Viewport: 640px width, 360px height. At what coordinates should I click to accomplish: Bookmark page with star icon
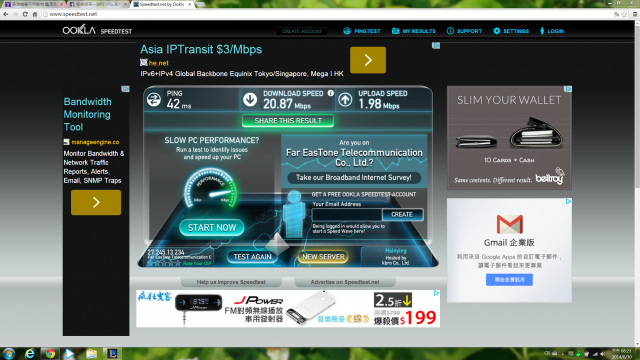[624, 14]
